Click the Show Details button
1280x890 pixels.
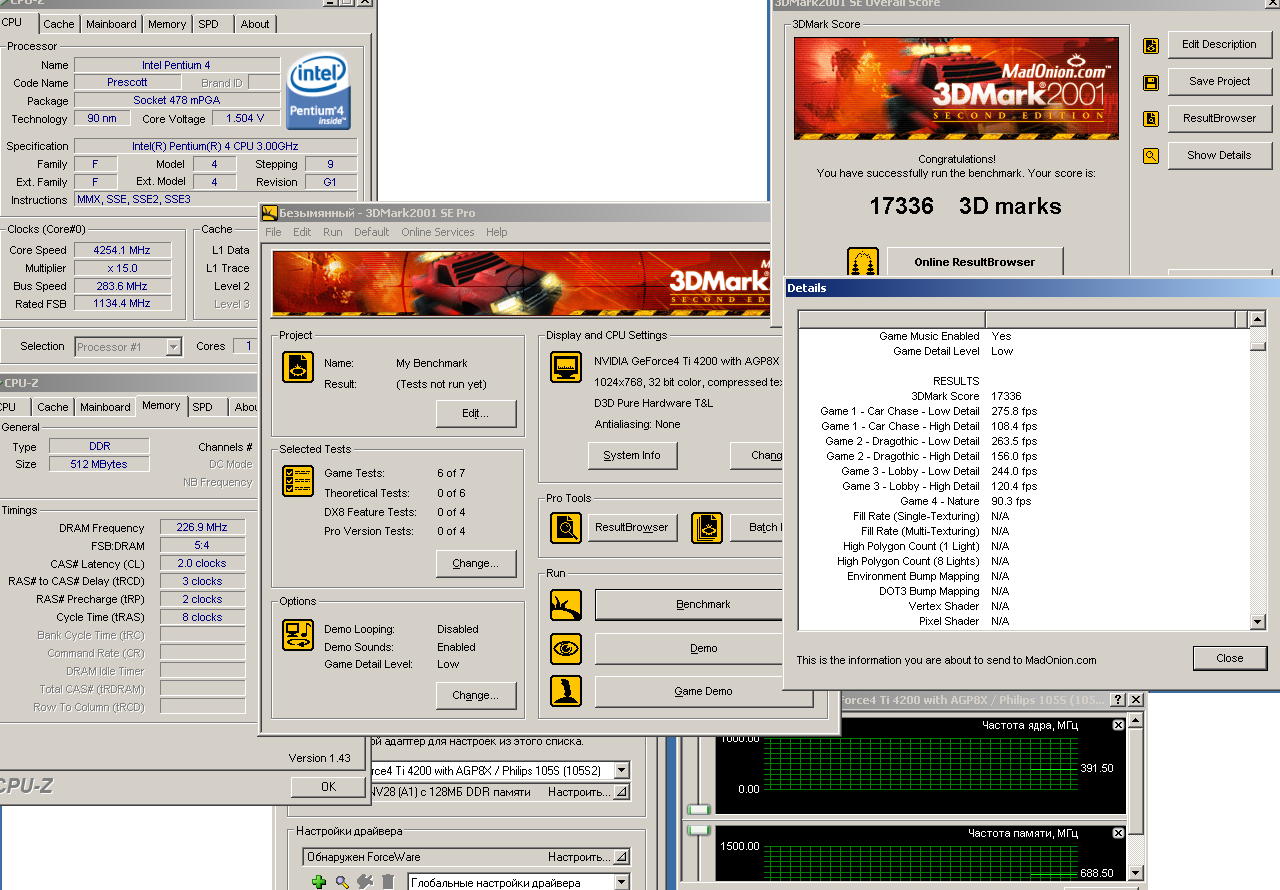click(x=1219, y=156)
